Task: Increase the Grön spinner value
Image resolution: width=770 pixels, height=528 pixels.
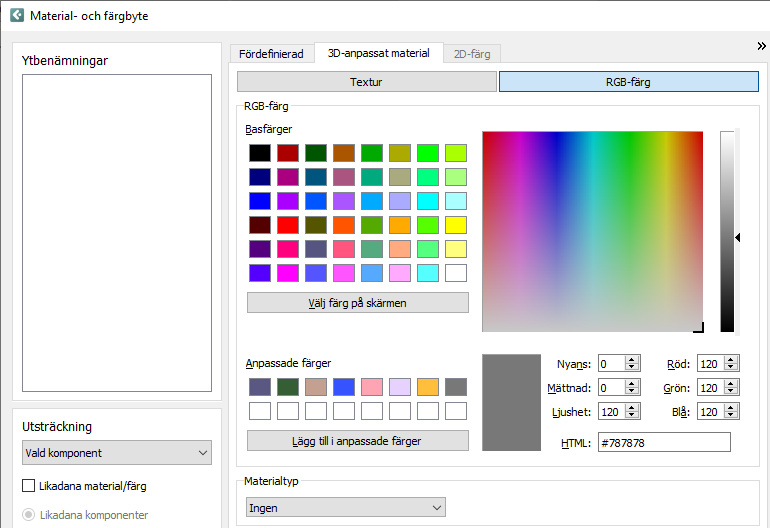Action: pos(732,384)
